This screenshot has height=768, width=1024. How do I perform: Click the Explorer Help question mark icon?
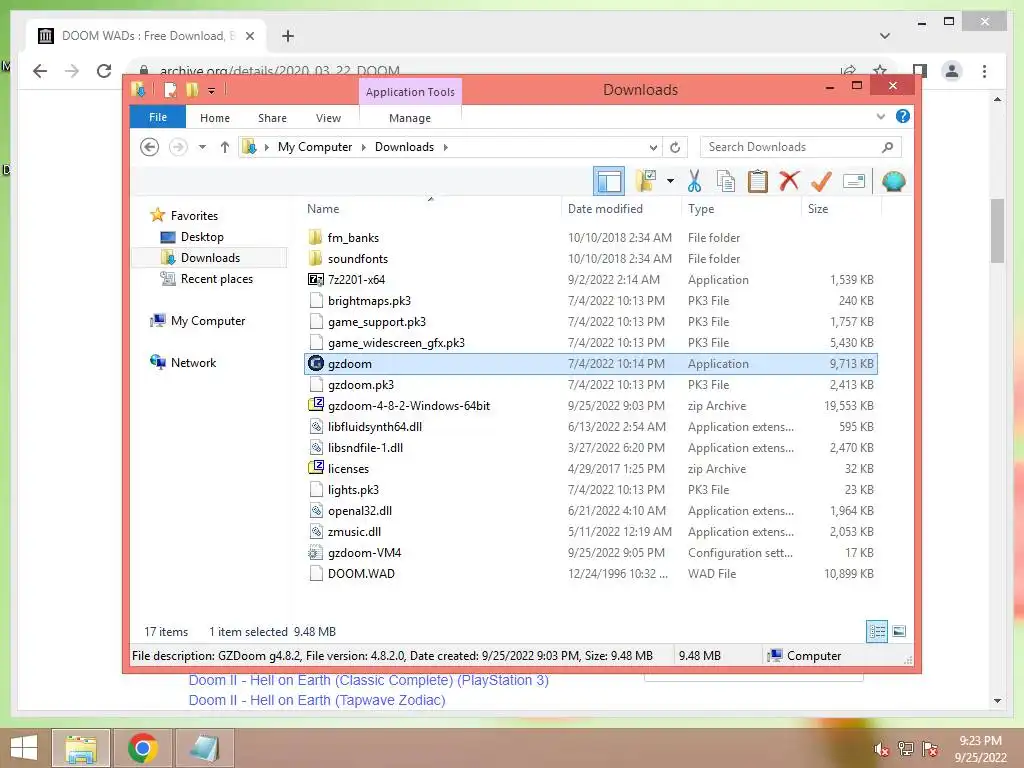point(903,116)
